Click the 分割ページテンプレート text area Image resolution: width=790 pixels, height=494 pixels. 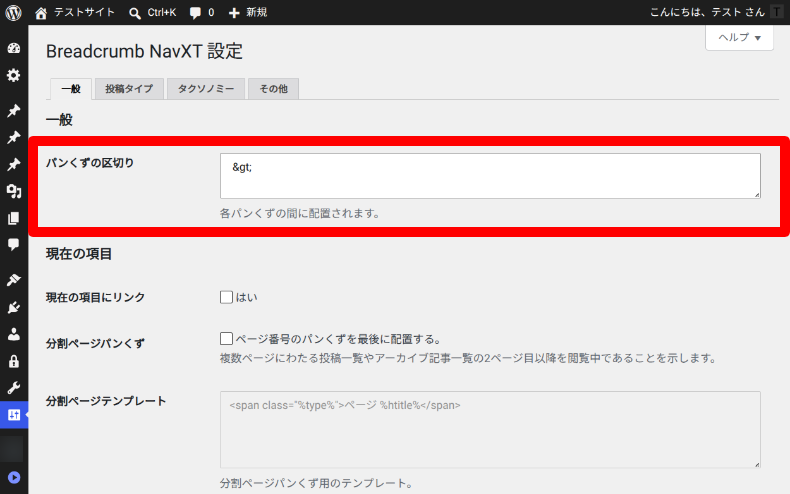point(490,429)
